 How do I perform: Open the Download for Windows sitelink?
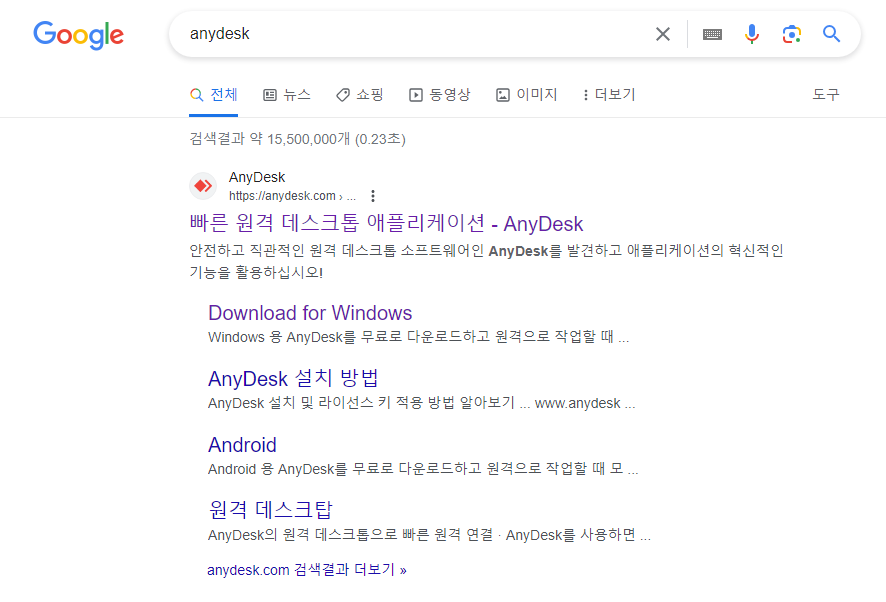click(x=310, y=313)
